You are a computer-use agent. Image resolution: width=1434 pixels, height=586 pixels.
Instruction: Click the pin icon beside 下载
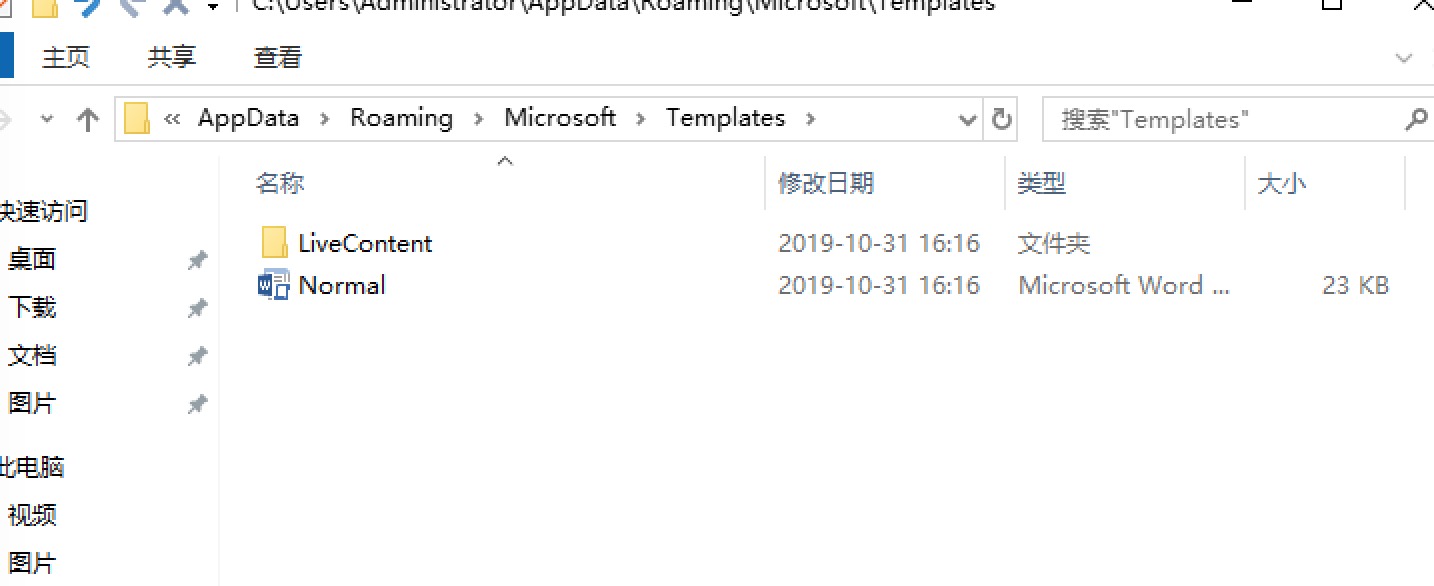click(x=198, y=308)
